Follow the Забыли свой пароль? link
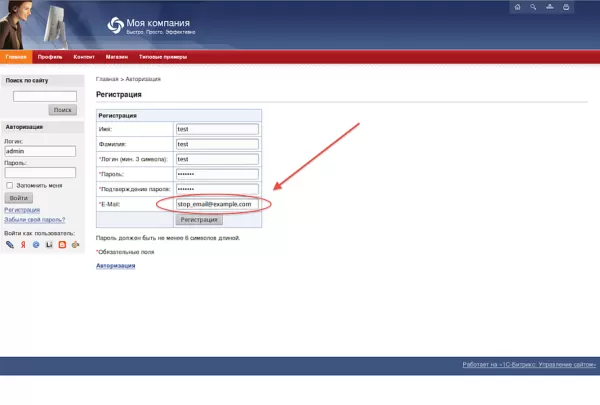600x405 pixels. [x=34, y=220]
